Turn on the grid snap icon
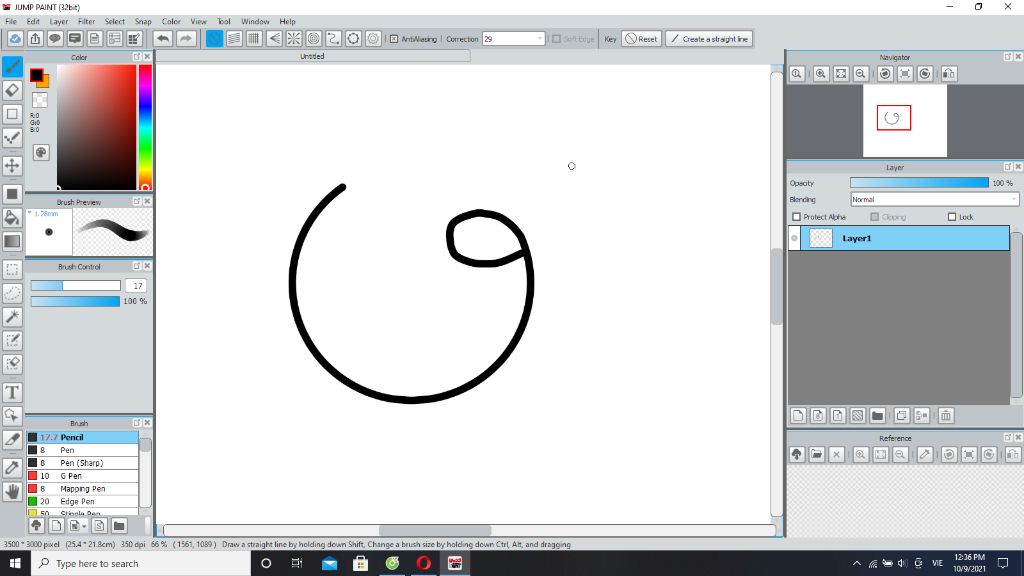This screenshot has width=1024, height=576. [x=254, y=39]
